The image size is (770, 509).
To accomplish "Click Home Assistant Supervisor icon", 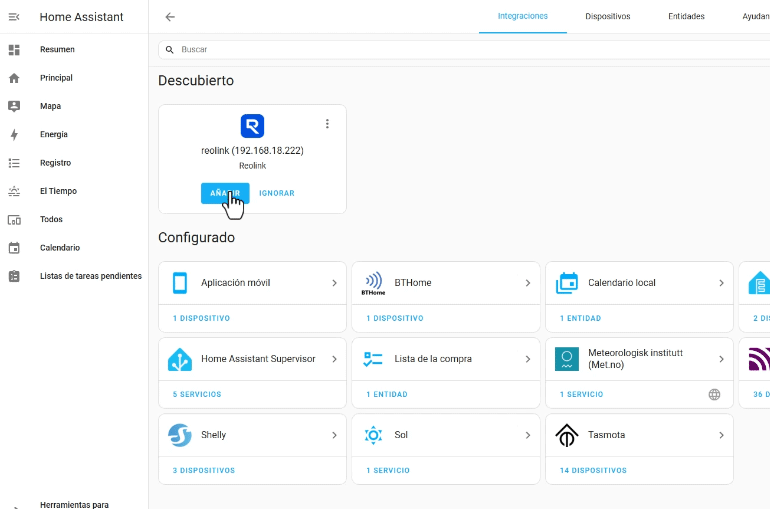I will (180, 359).
